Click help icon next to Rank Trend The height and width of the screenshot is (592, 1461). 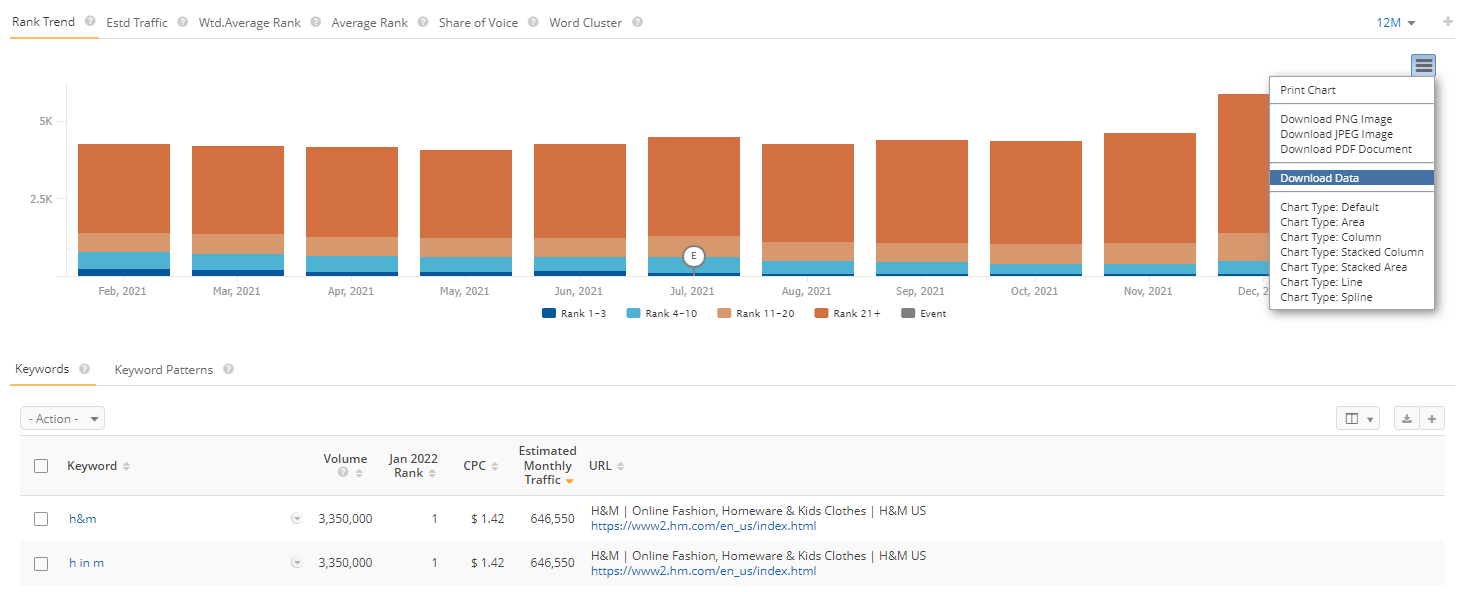pyautogui.click(x=90, y=22)
